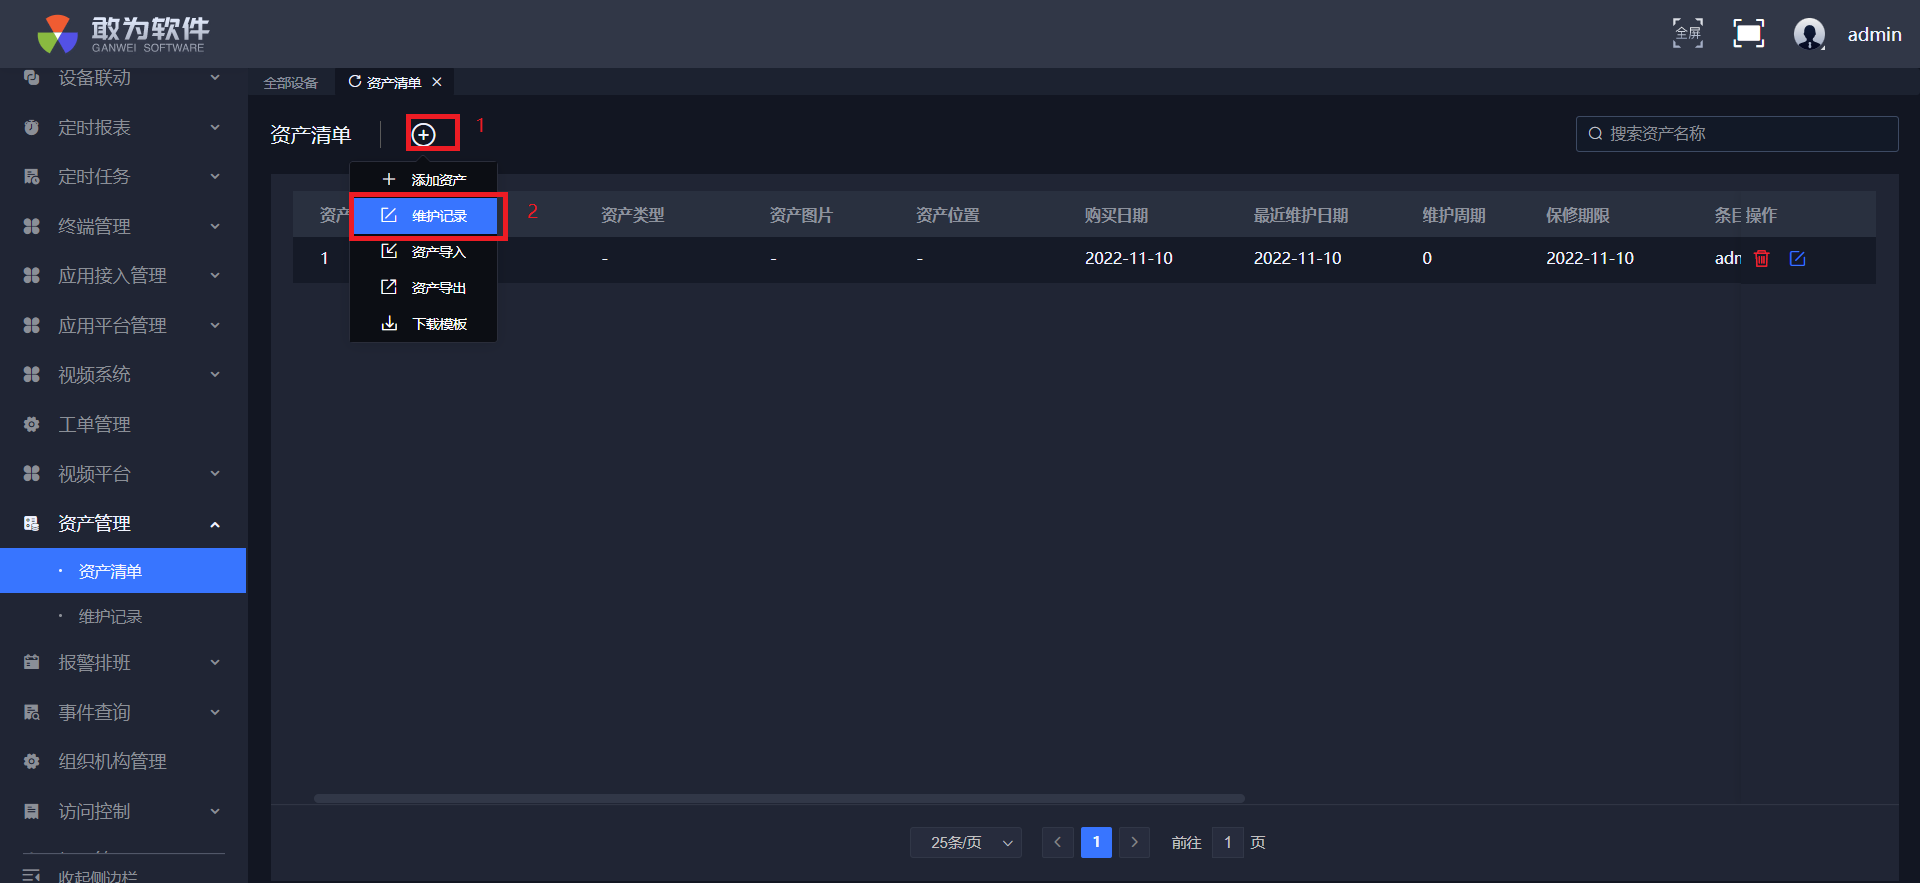The image size is (1920, 883).
Task: Toggle the 全屏 fullscreen icon in header
Action: [1688, 33]
